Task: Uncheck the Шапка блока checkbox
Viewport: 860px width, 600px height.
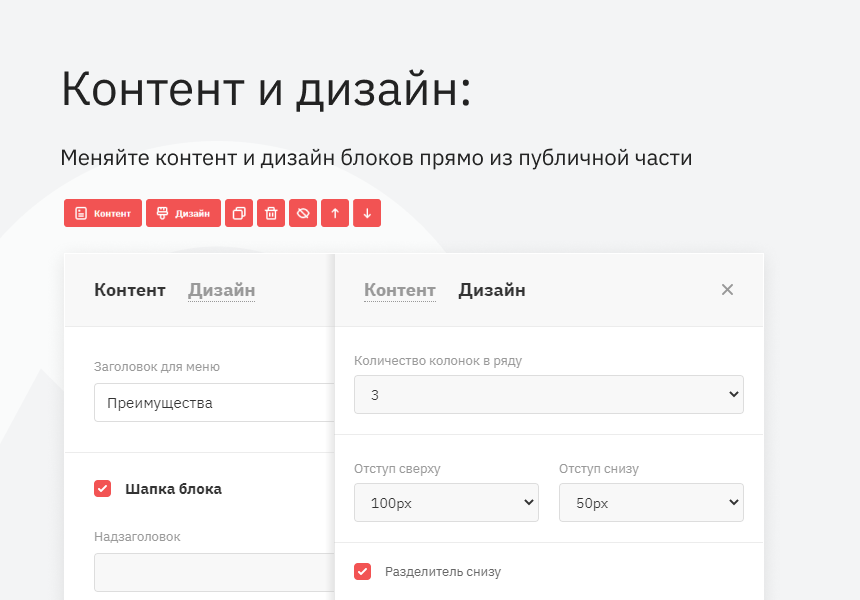Action: pos(102,489)
